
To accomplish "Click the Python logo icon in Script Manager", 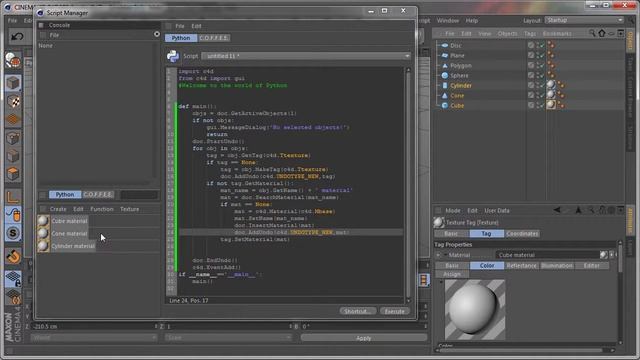I will click(x=173, y=56).
